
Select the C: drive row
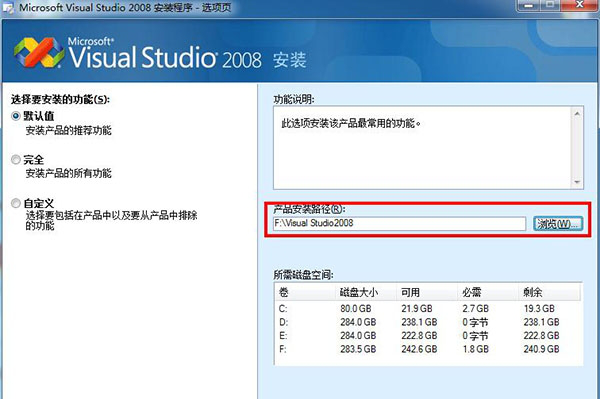click(428, 308)
